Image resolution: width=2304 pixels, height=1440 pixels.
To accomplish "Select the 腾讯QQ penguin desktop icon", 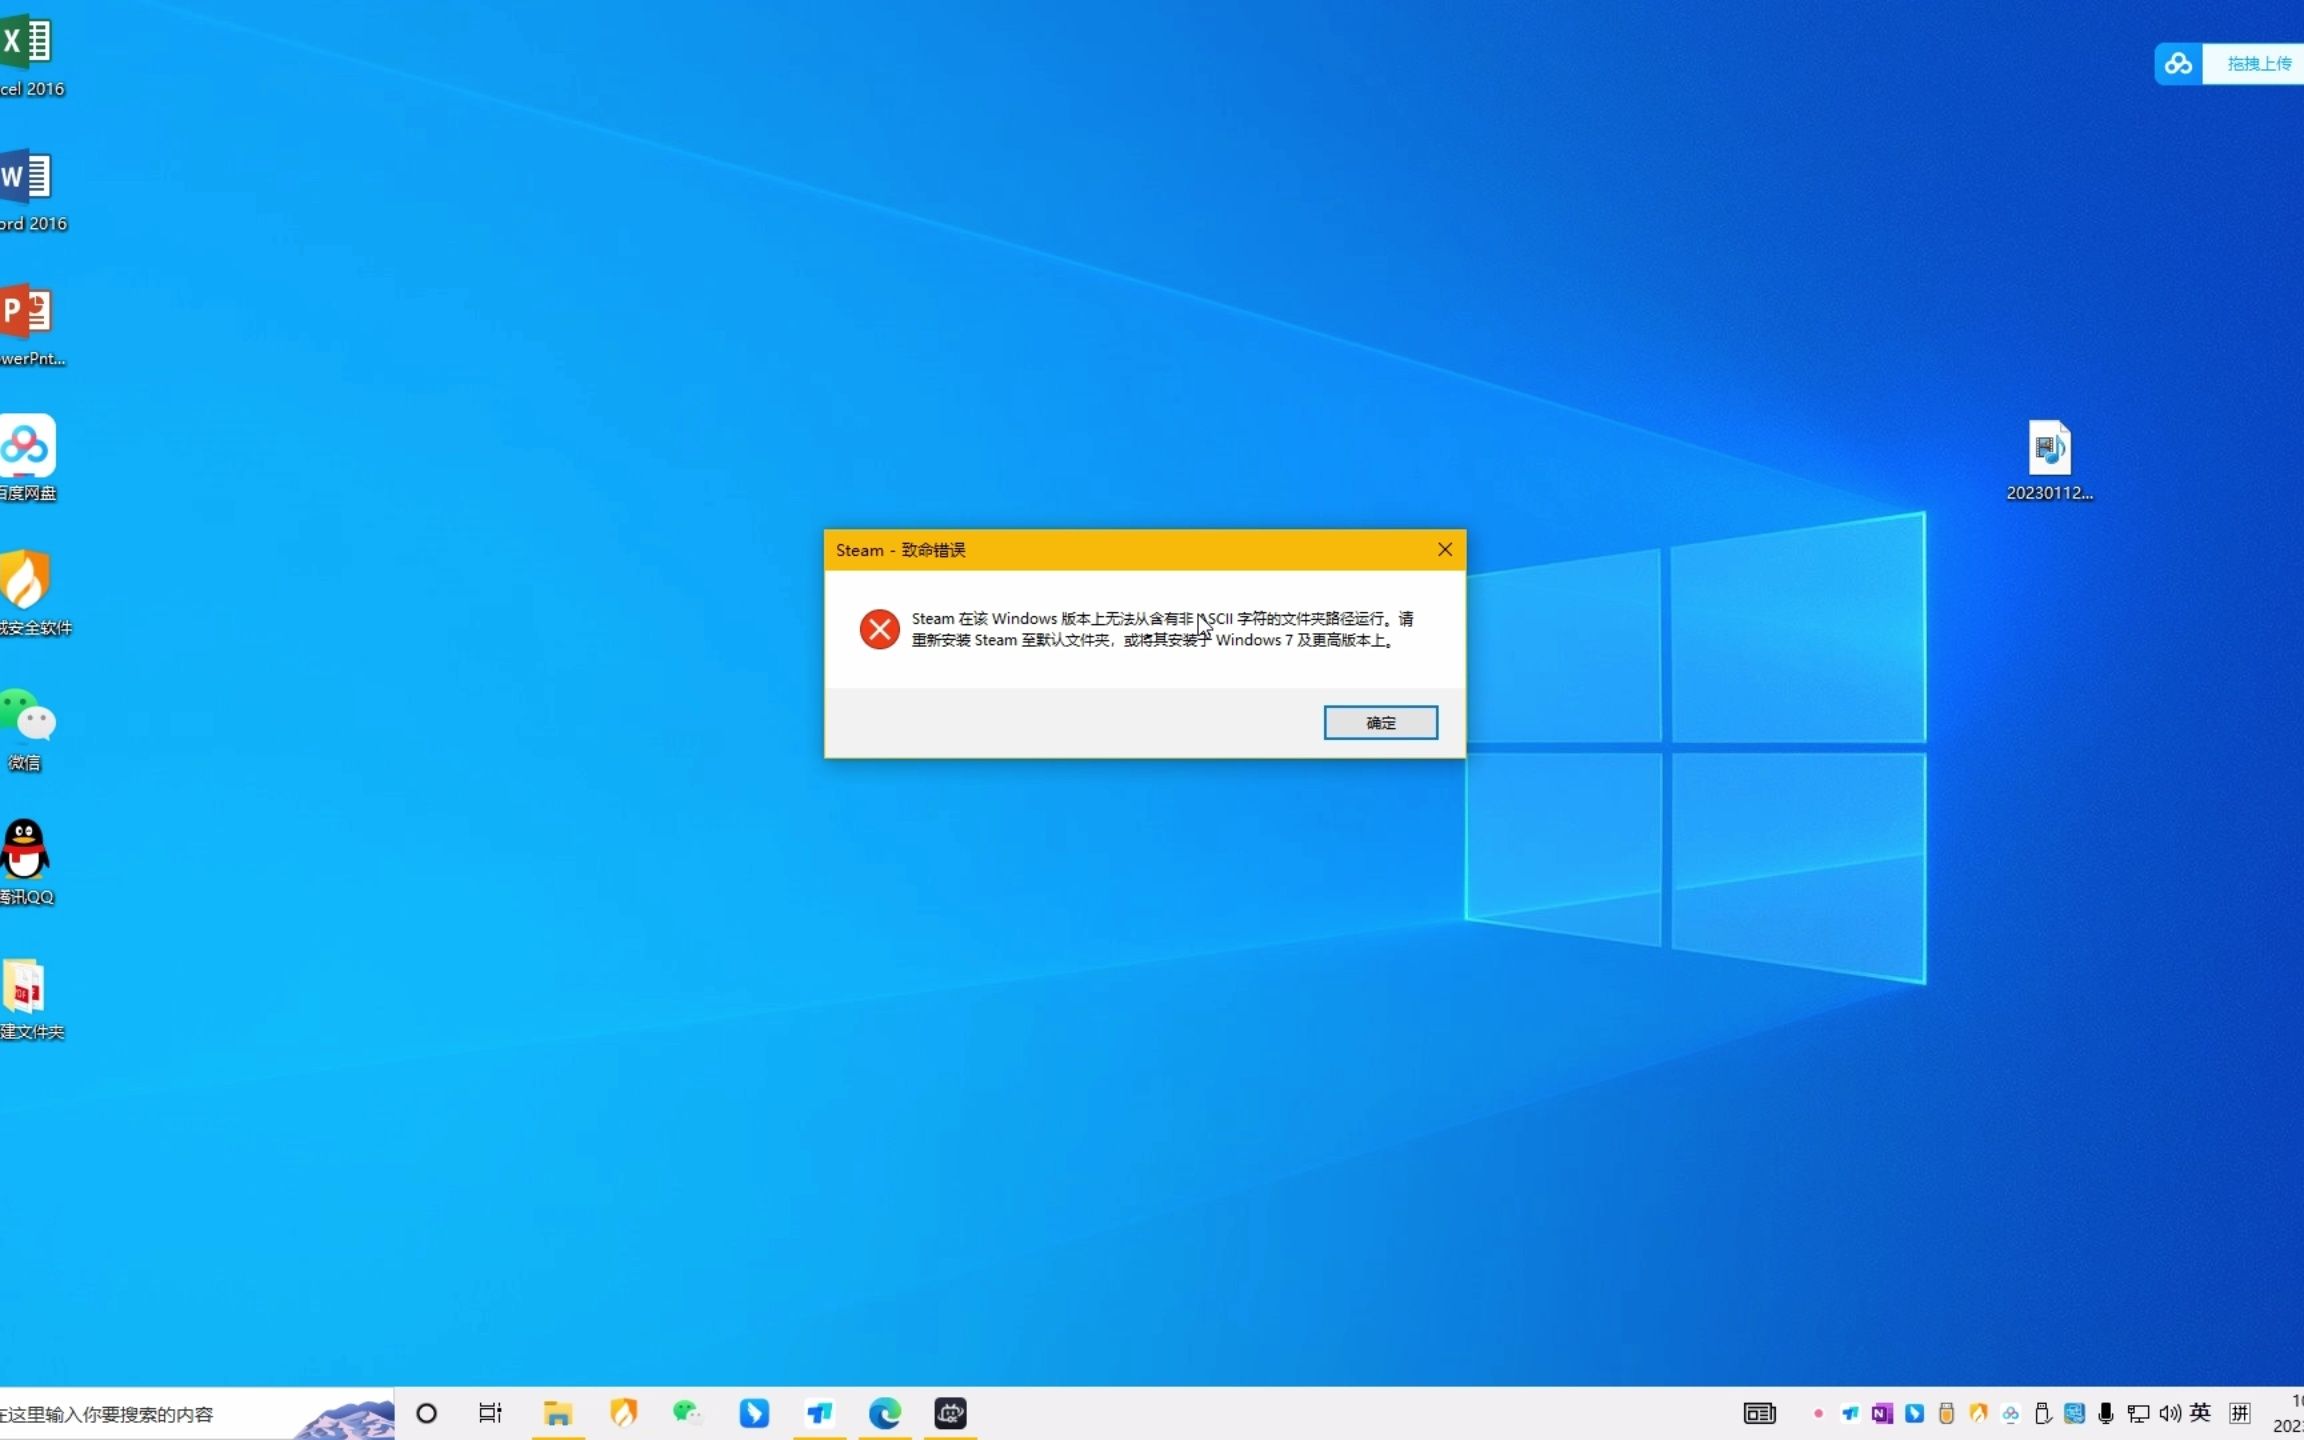I will click(26, 863).
